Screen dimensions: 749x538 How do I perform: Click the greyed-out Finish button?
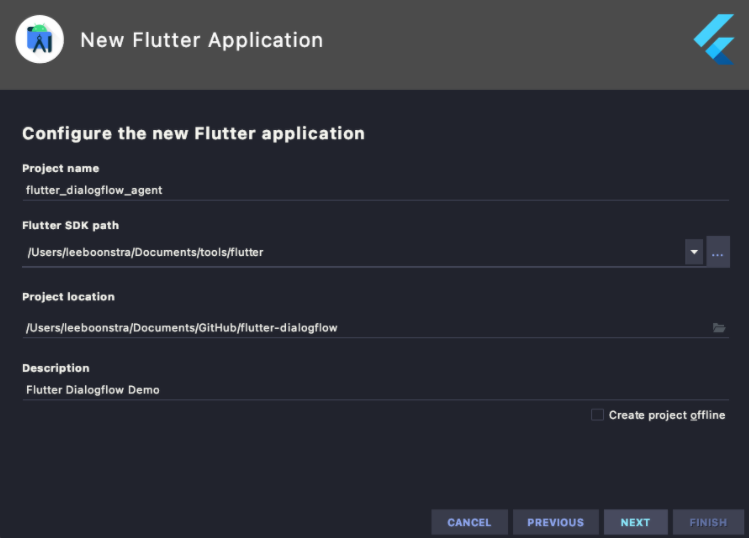click(x=708, y=522)
